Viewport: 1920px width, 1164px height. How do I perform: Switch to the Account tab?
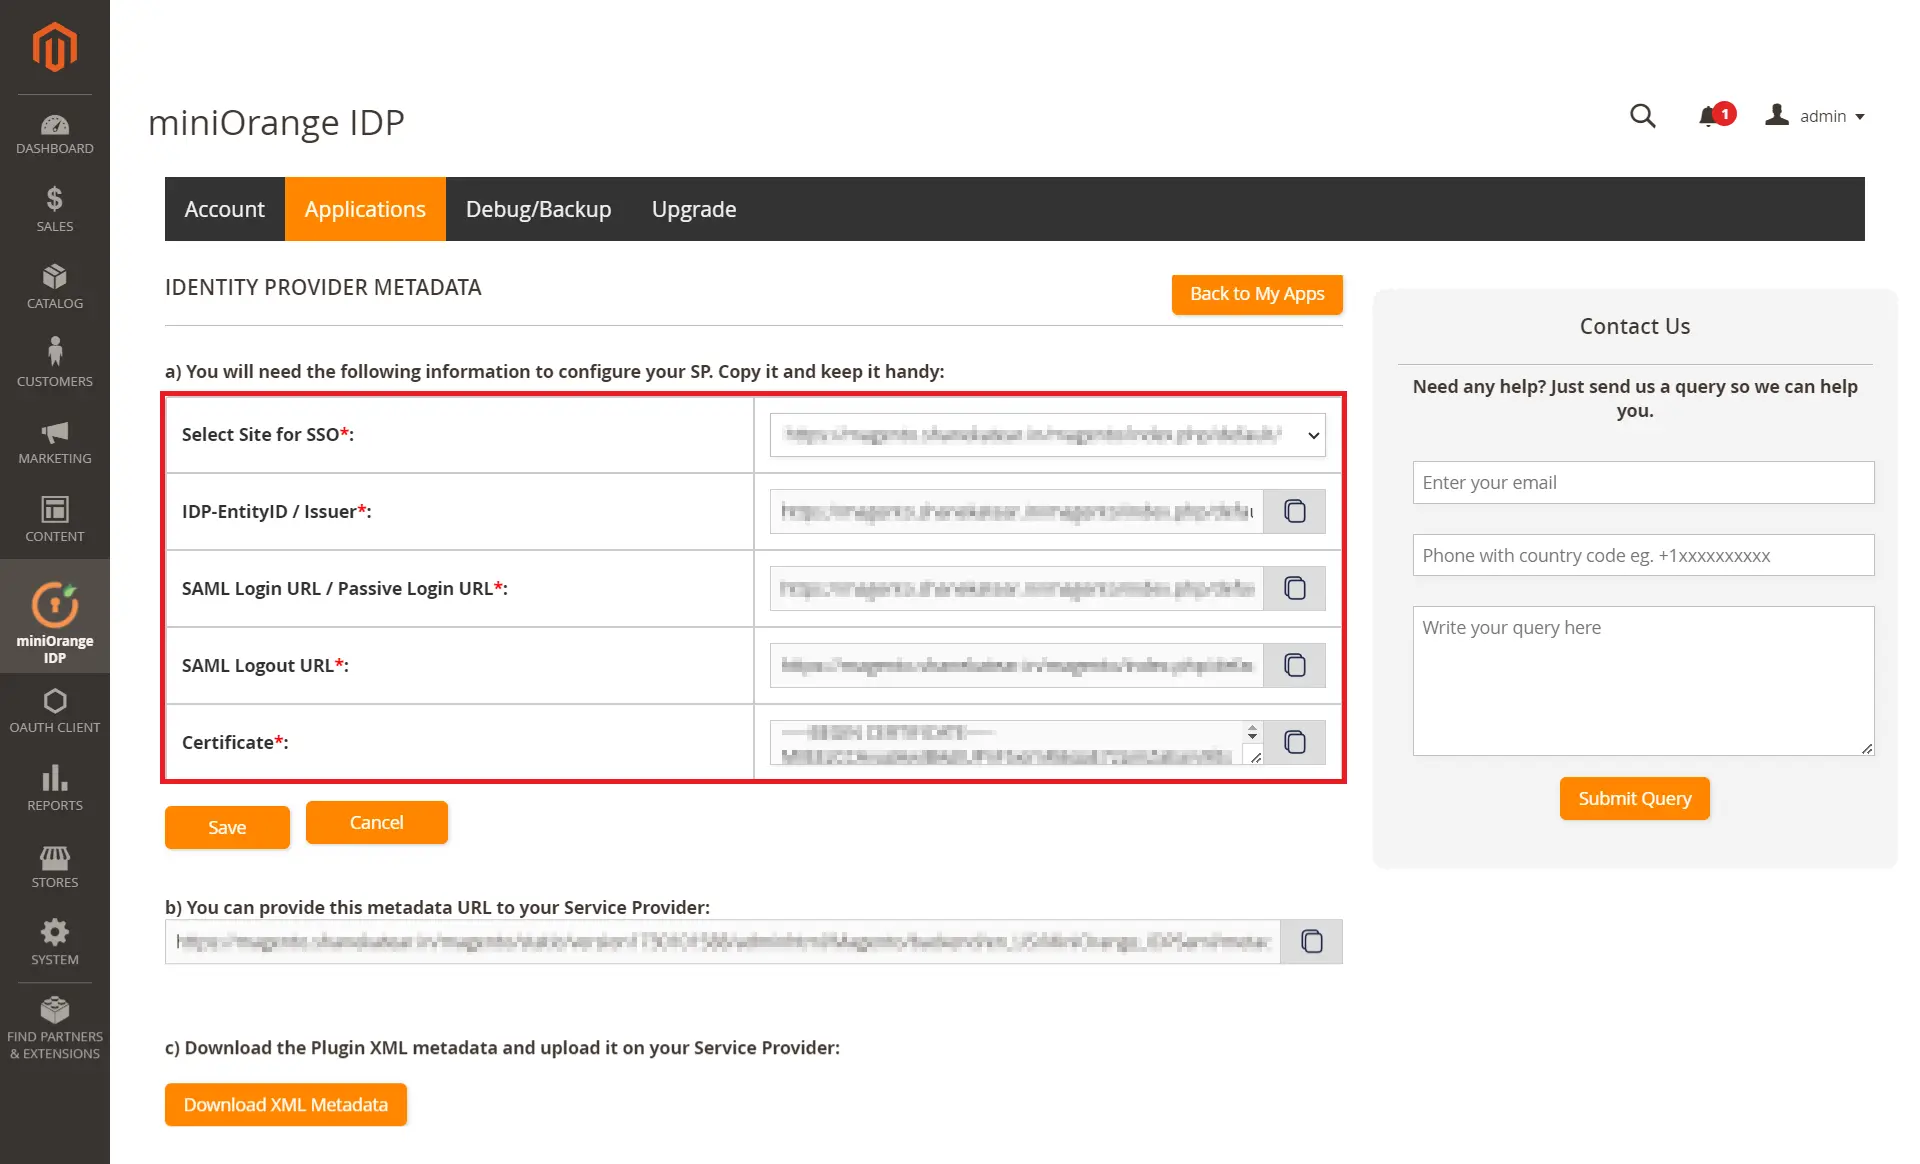225,209
